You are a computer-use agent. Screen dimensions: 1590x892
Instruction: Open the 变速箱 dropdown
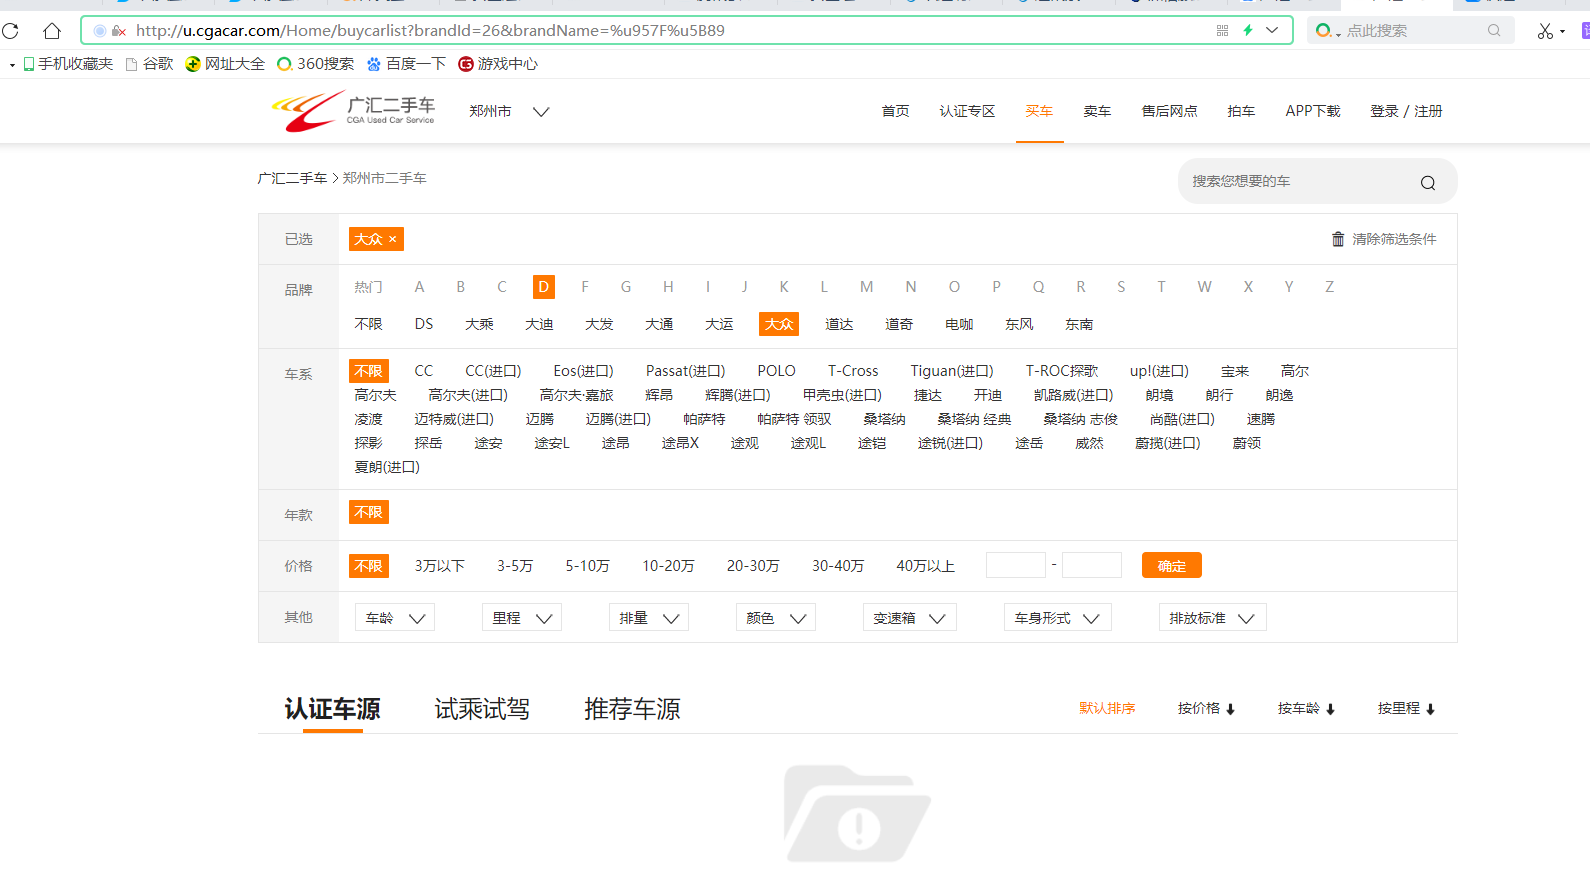[x=910, y=618]
